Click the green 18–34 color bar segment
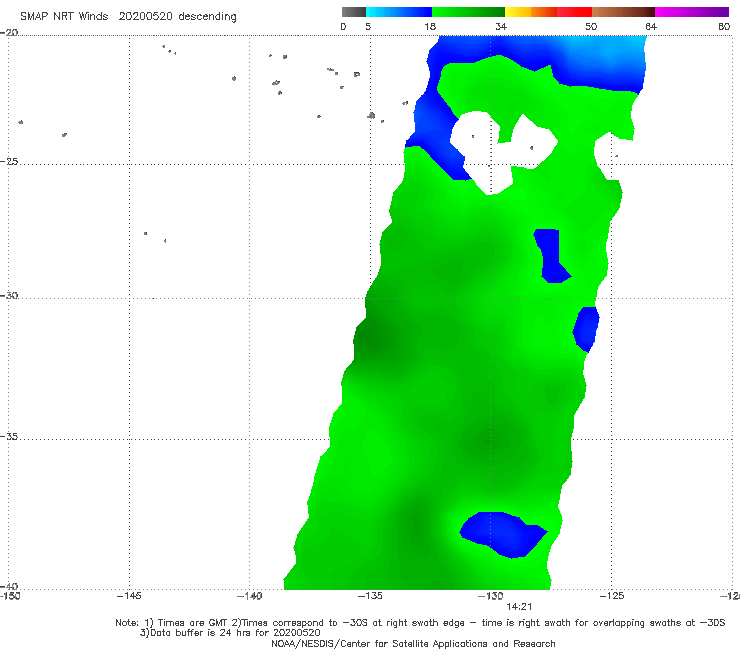The image size is (740, 650). [x=468, y=12]
